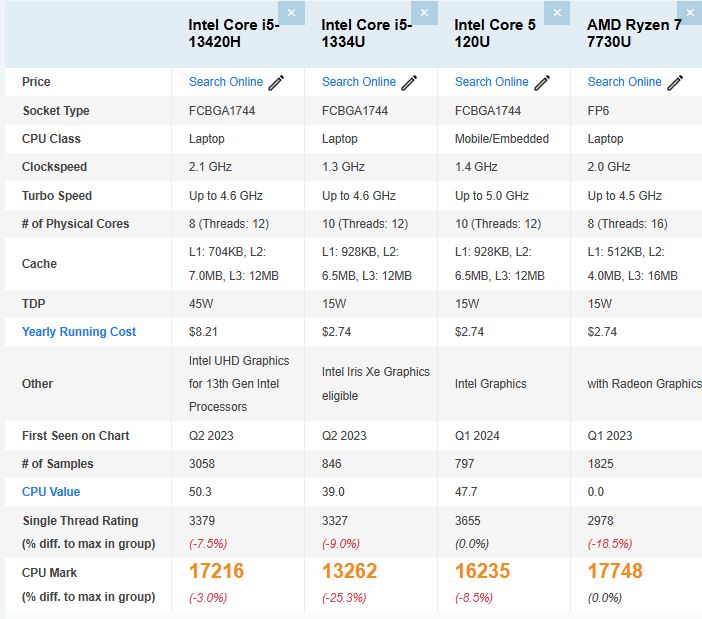Search online price for Core i5-13420H
Image resolution: width=702 pixels, height=619 pixels.
(226, 82)
